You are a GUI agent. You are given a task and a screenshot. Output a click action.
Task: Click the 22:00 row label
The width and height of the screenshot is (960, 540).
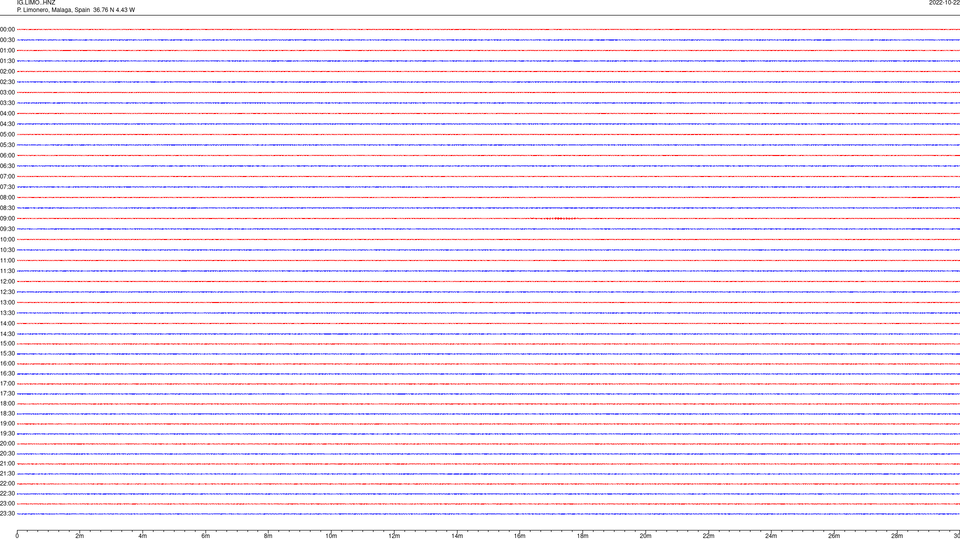click(7, 484)
